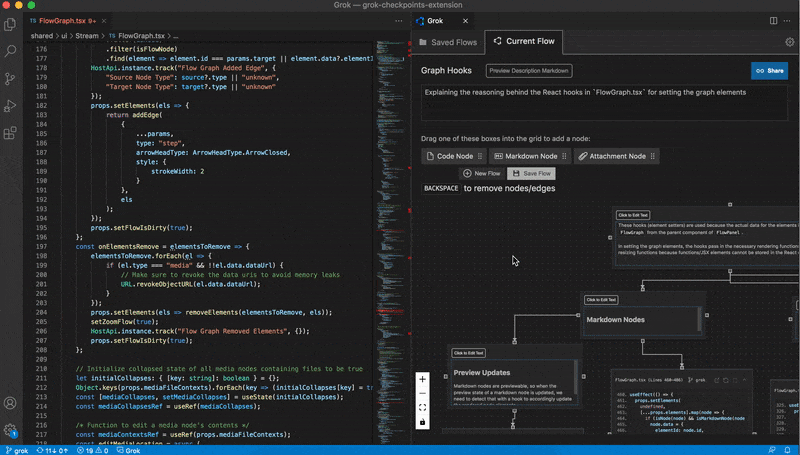The width and height of the screenshot is (800, 455).
Task: Click the 'ui' breadcrumb segment
Action: coord(64,36)
